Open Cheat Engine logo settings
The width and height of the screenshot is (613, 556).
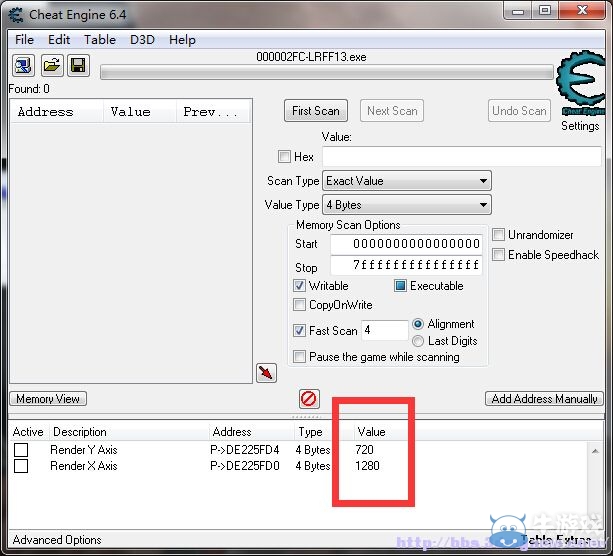(x=582, y=83)
